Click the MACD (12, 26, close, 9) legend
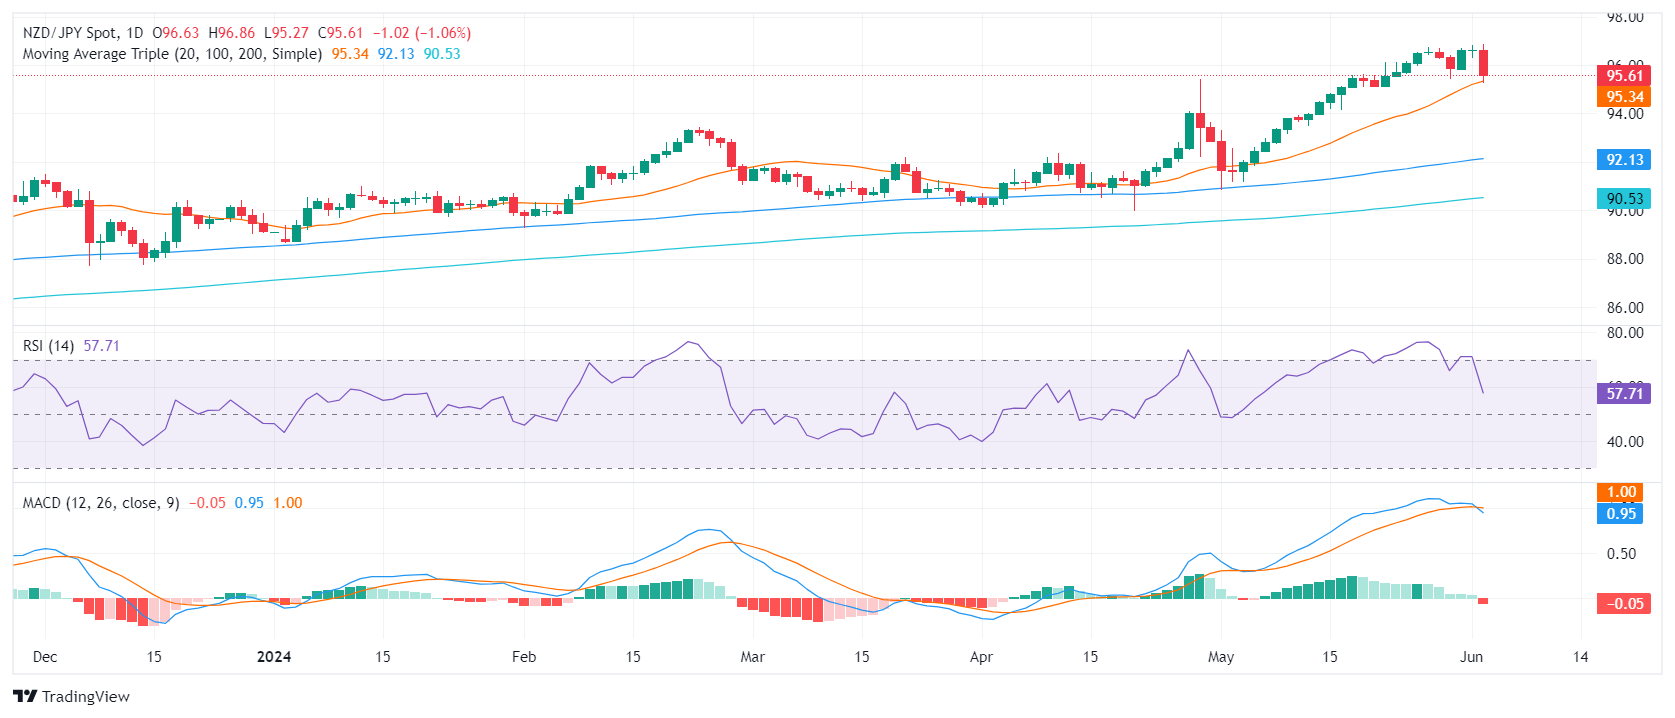 click(x=101, y=503)
